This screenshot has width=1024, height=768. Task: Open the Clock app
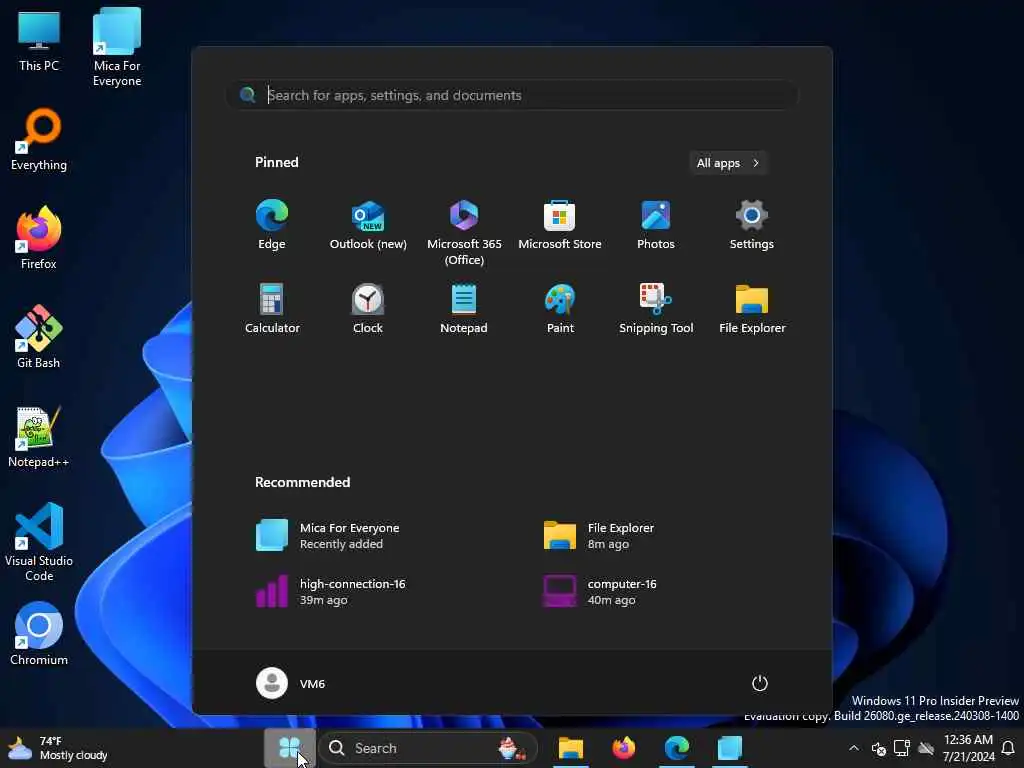368,308
